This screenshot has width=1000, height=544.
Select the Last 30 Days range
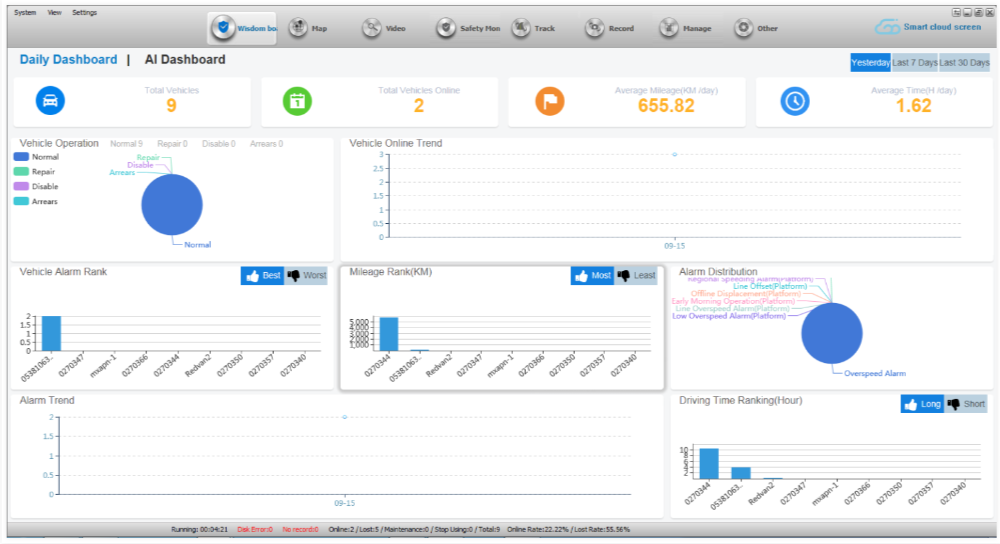click(964, 62)
